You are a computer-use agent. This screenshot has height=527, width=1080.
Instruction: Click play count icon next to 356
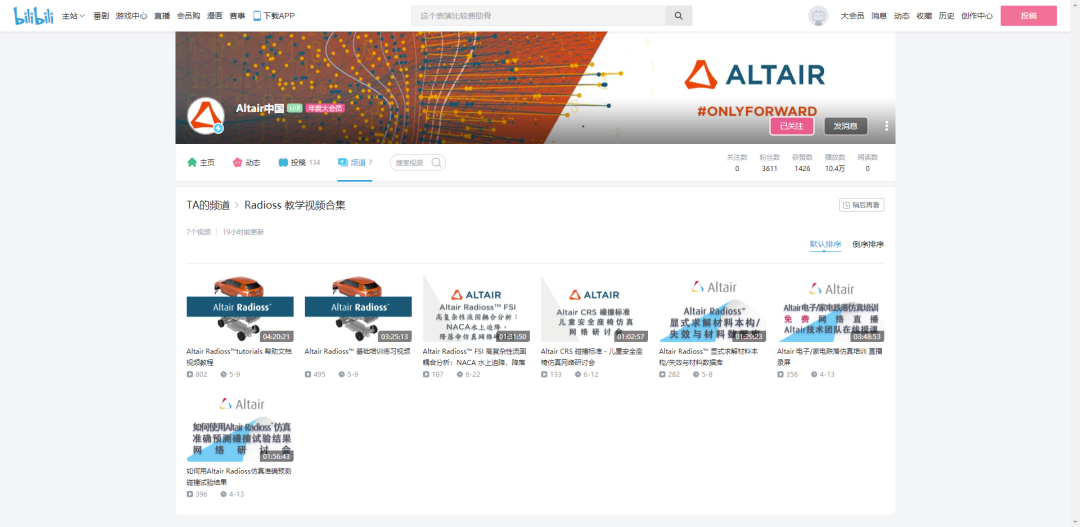(780, 375)
